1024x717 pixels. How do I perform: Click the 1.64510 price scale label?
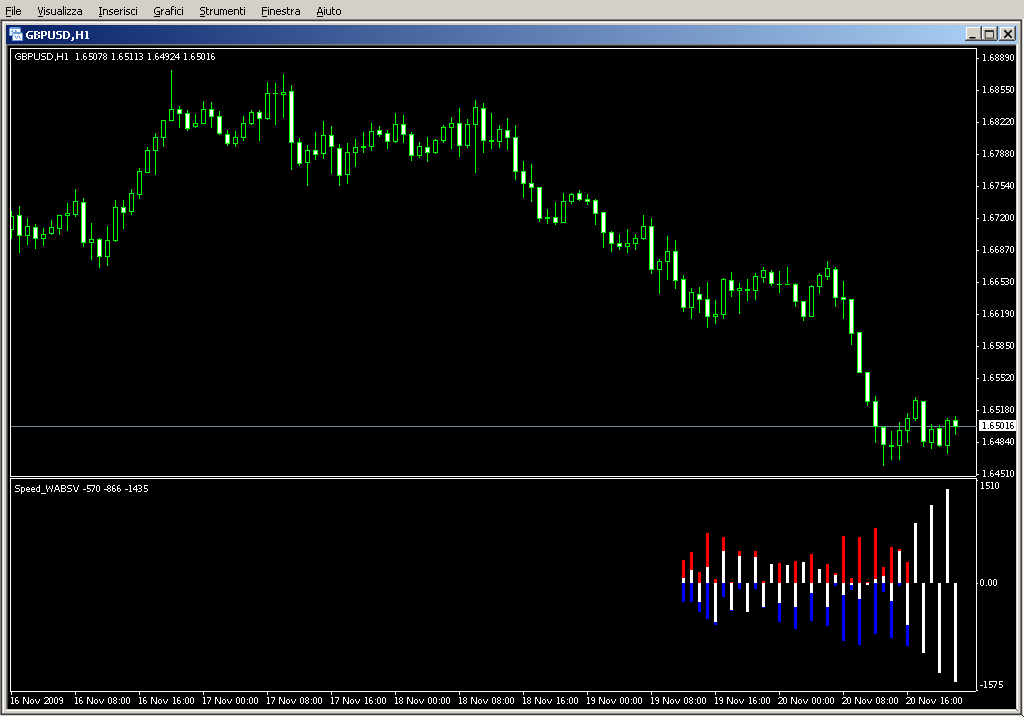(x=999, y=473)
